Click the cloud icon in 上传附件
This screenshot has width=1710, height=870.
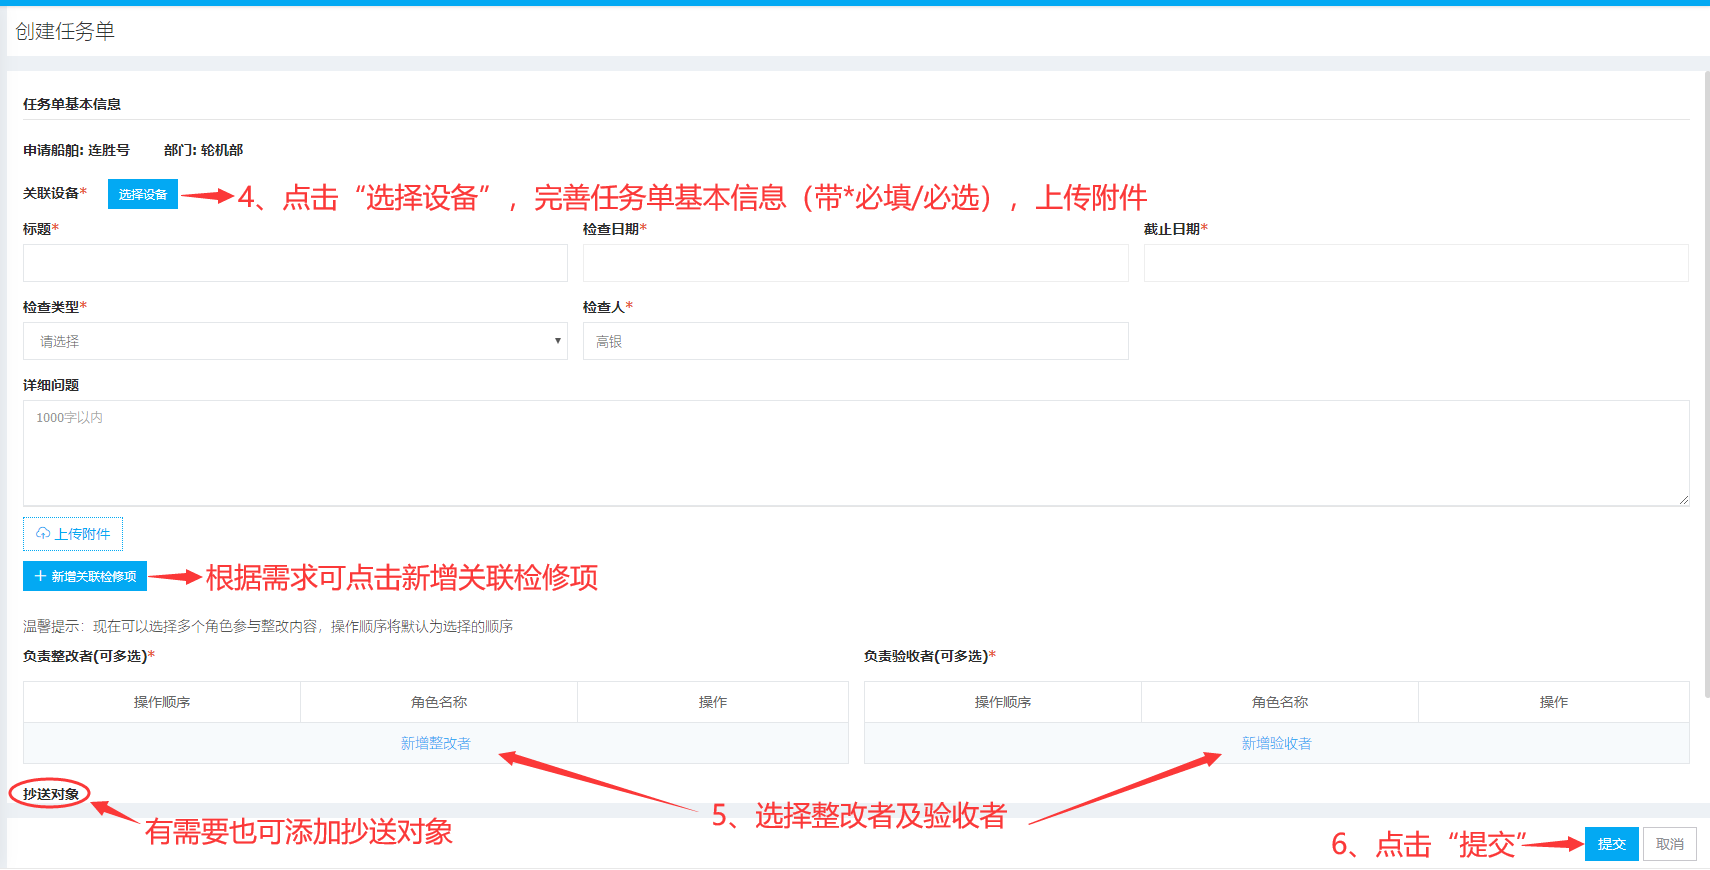[43, 534]
